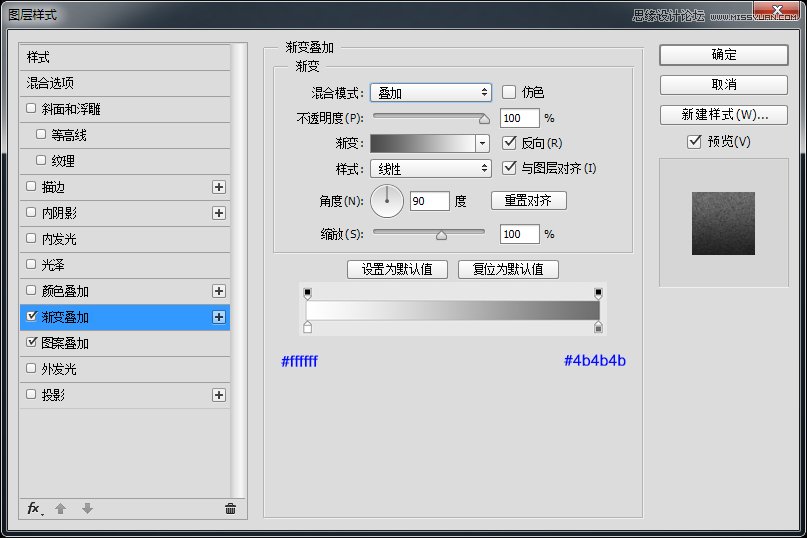Select 光泽 effect row
Viewport: 807px width, 538px height.
point(125,265)
